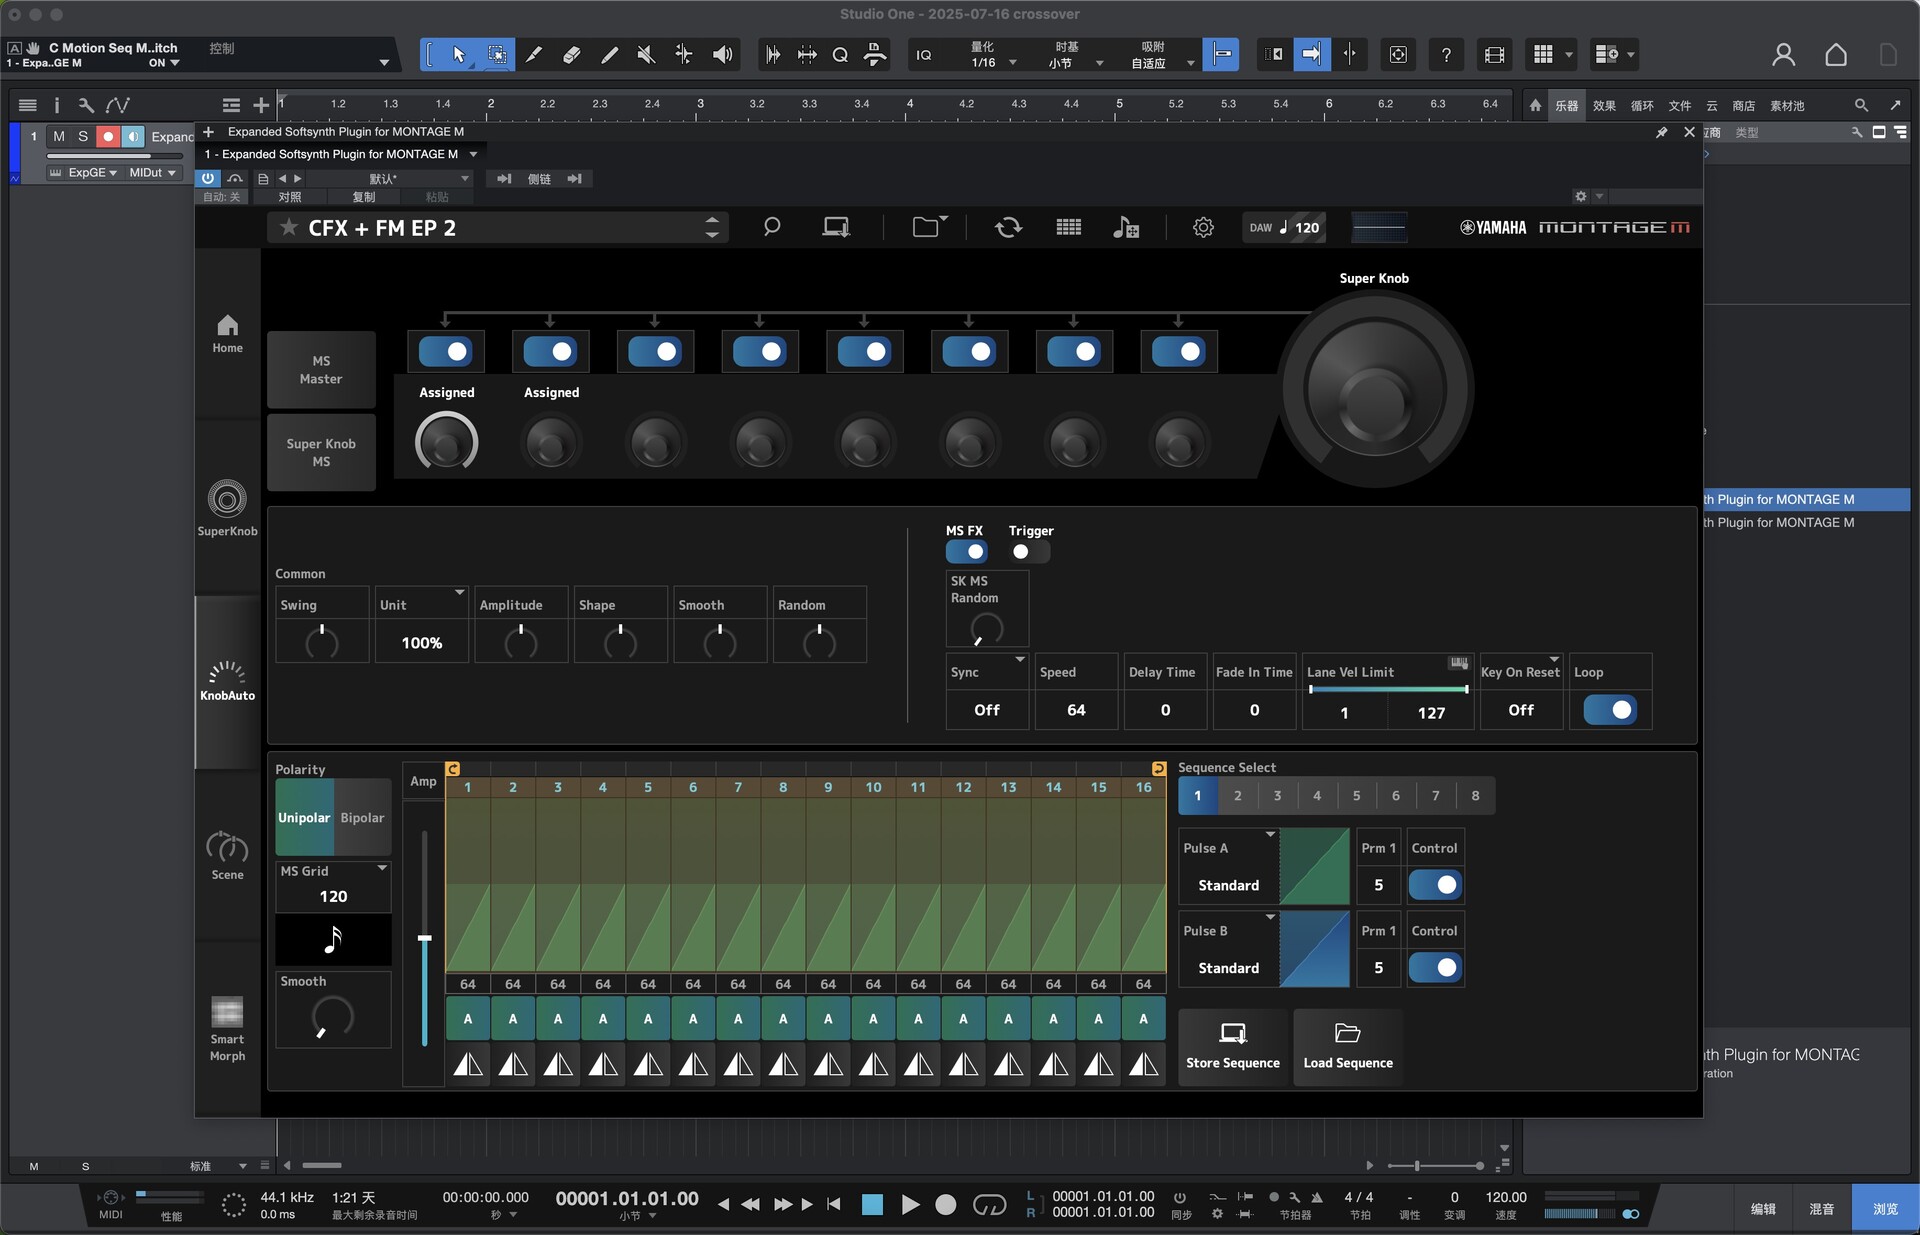Open the 文件 browser tab
Image resolution: width=1920 pixels, height=1235 pixels.
pos(1680,105)
